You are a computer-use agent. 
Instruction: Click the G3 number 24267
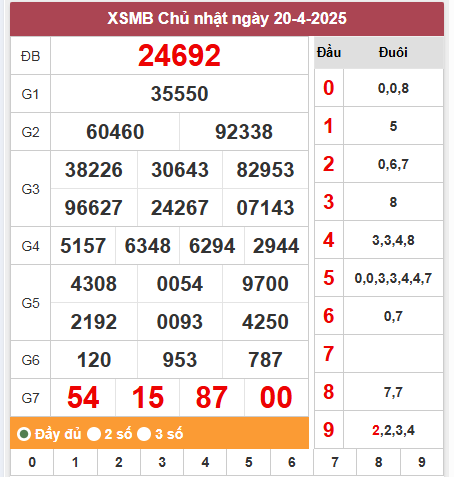[180, 208]
